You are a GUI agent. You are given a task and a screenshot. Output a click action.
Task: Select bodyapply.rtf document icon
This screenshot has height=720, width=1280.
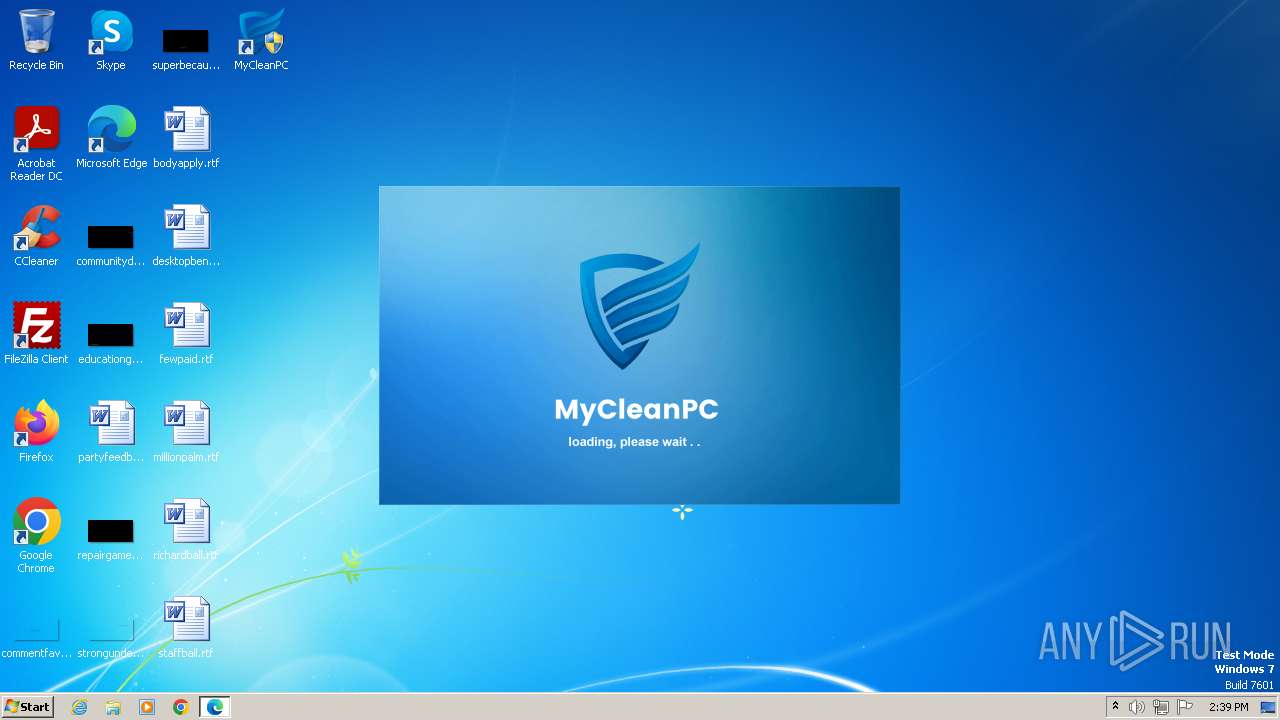186,138
